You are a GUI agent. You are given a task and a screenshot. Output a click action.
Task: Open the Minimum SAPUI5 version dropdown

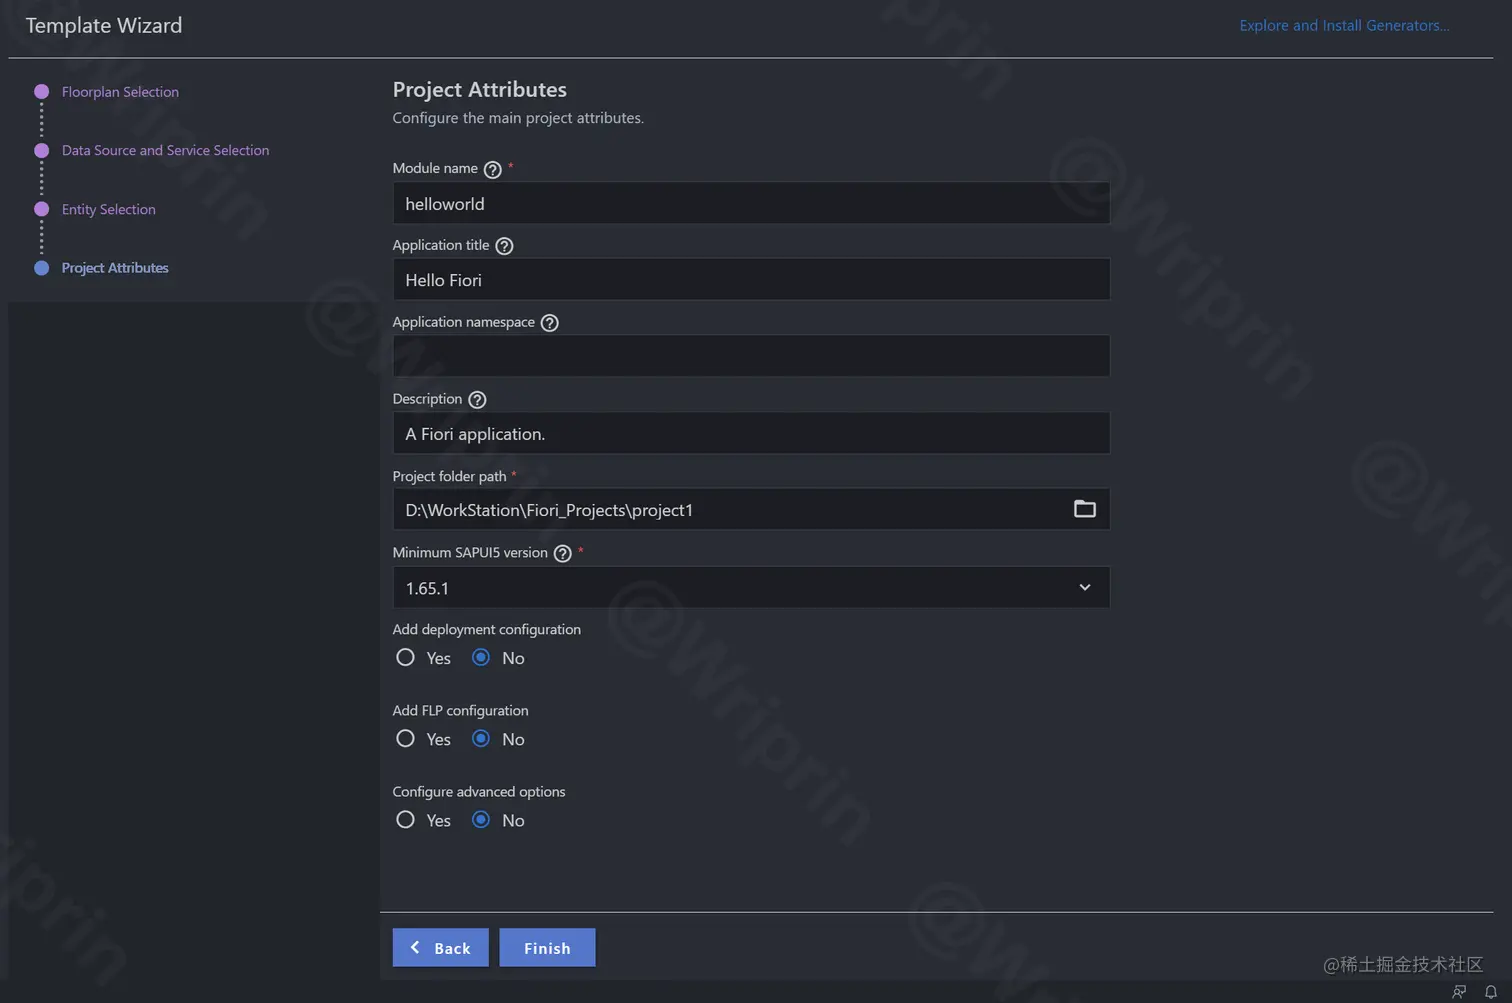(x=1084, y=588)
